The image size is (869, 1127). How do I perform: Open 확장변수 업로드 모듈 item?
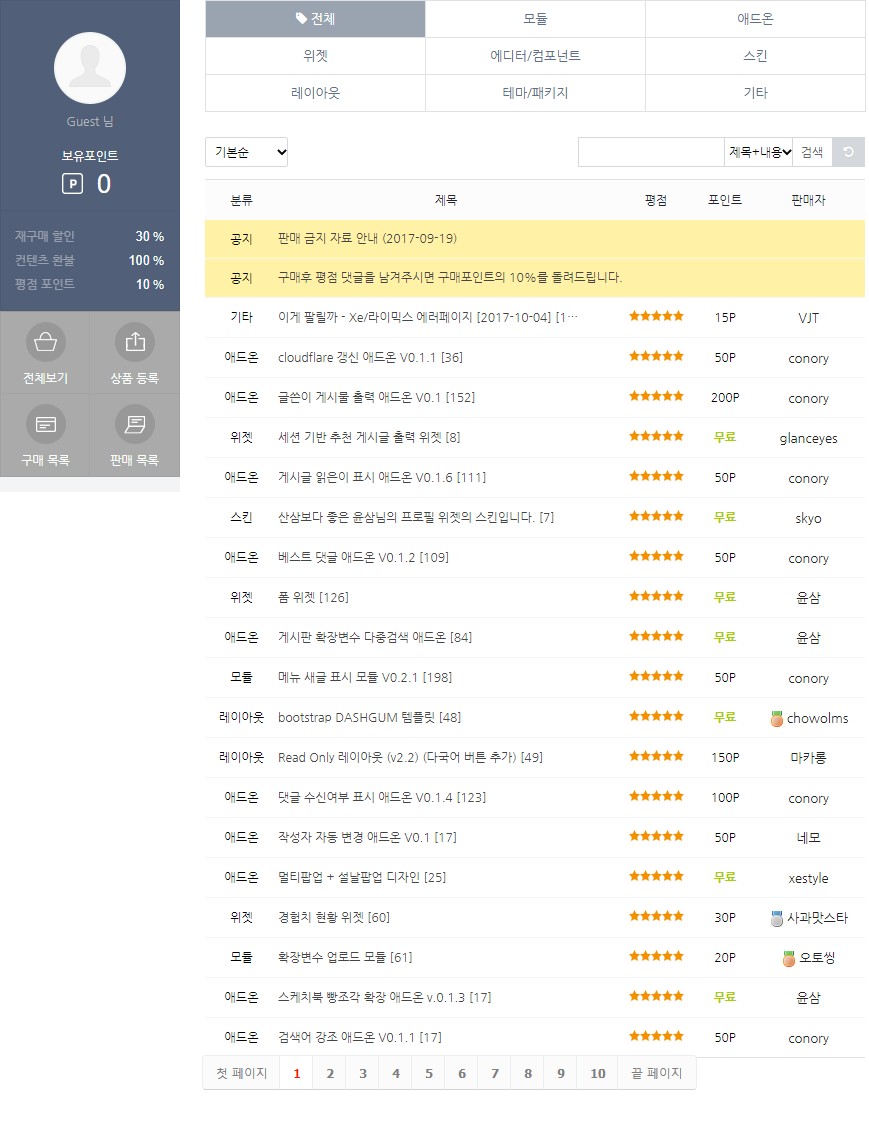[x=345, y=957]
